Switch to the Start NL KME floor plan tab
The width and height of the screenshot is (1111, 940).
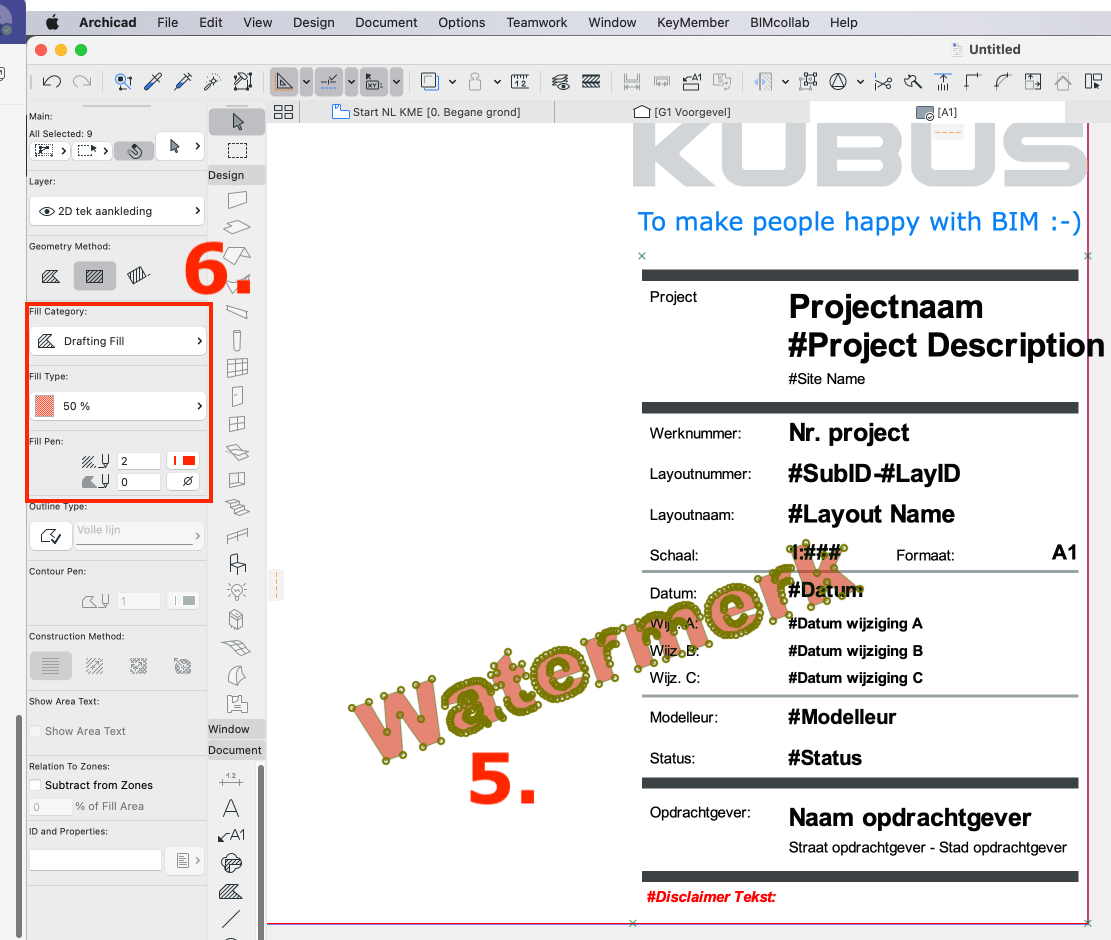427,112
